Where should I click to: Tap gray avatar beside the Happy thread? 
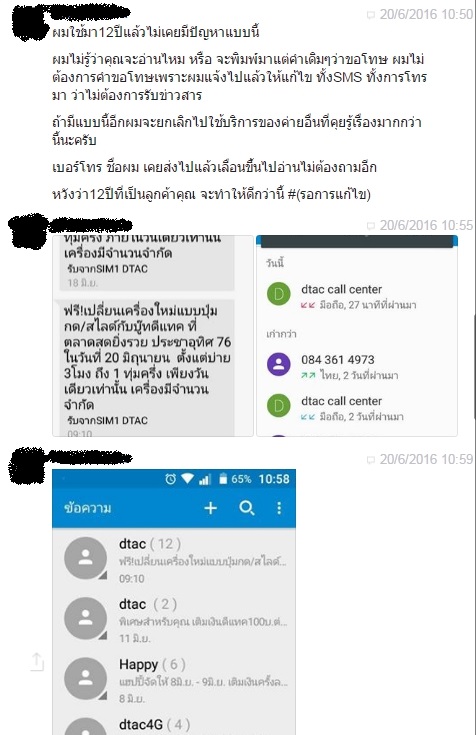[x=85, y=678]
